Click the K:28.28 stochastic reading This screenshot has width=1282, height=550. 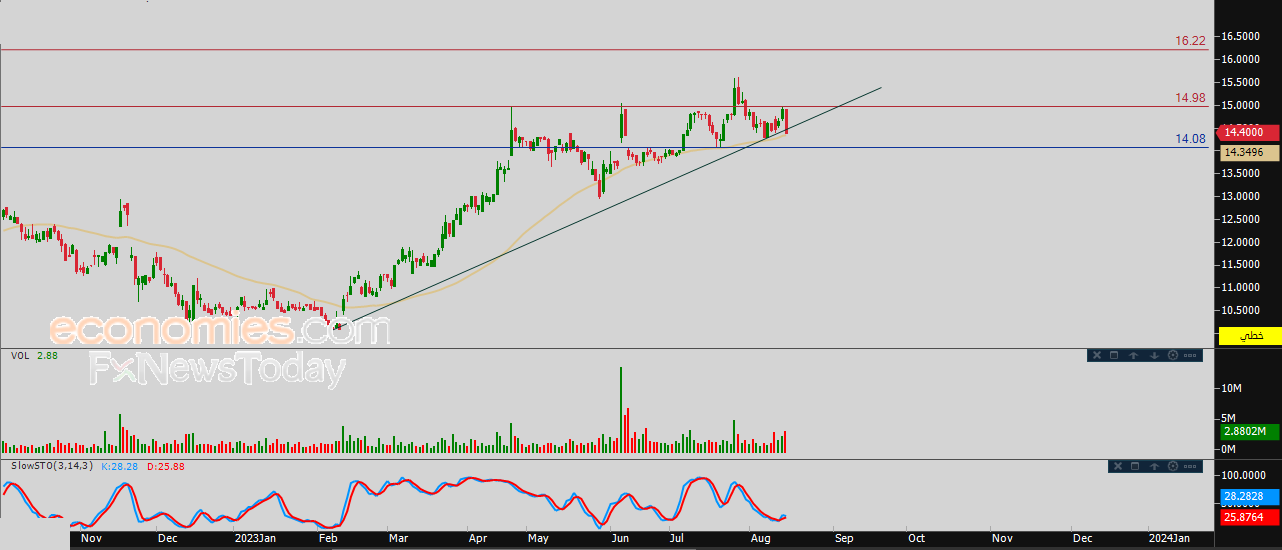122,466
